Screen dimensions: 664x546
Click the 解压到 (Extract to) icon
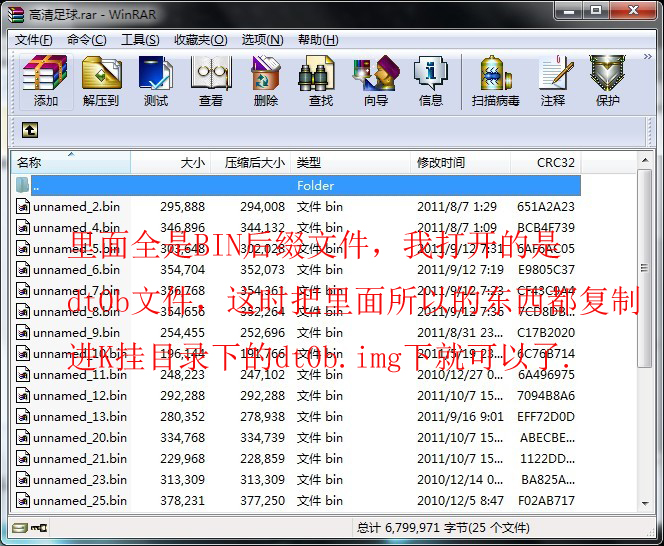click(x=101, y=81)
